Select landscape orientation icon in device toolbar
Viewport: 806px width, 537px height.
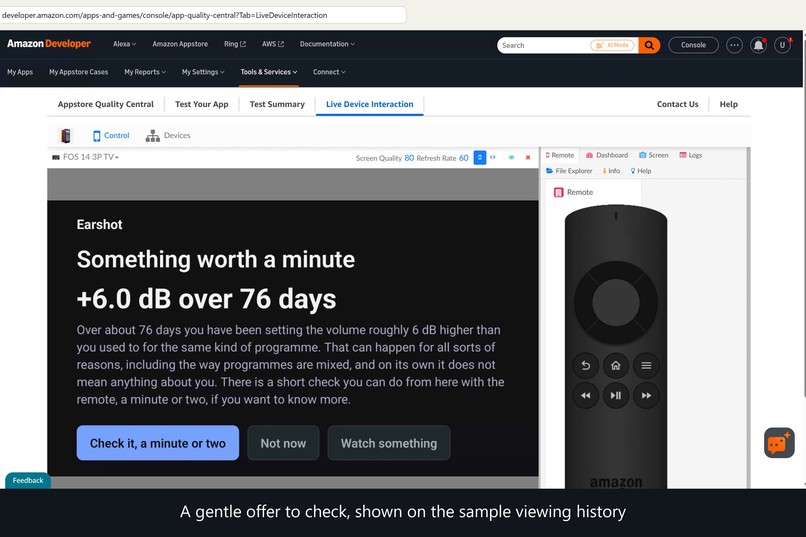click(493, 158)
